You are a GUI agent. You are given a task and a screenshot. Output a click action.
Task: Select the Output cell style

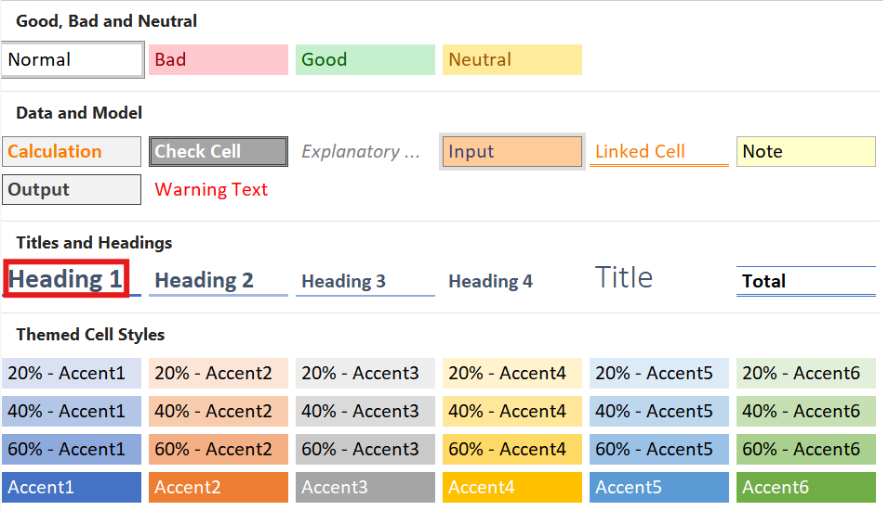[x=72, y=190]
